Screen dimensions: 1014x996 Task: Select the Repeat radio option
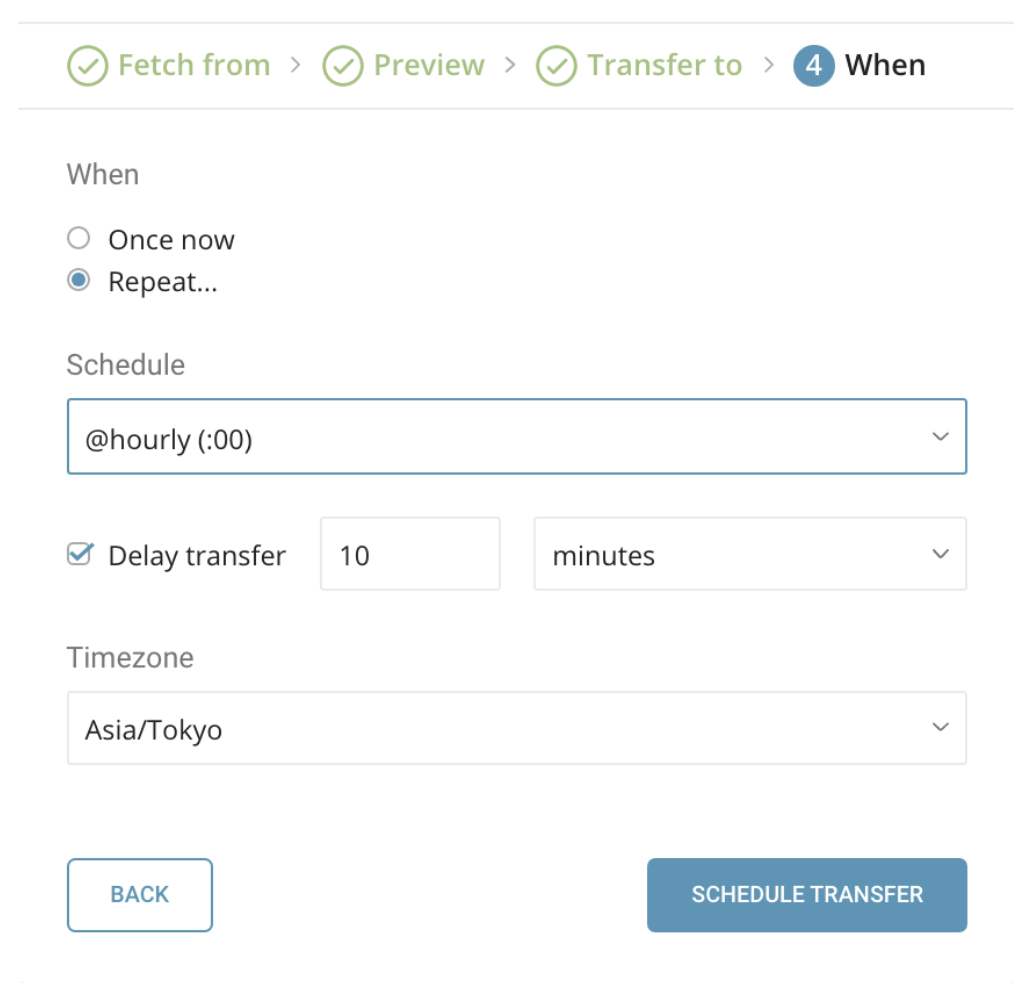pyautogui.click(x=78, y=282)
